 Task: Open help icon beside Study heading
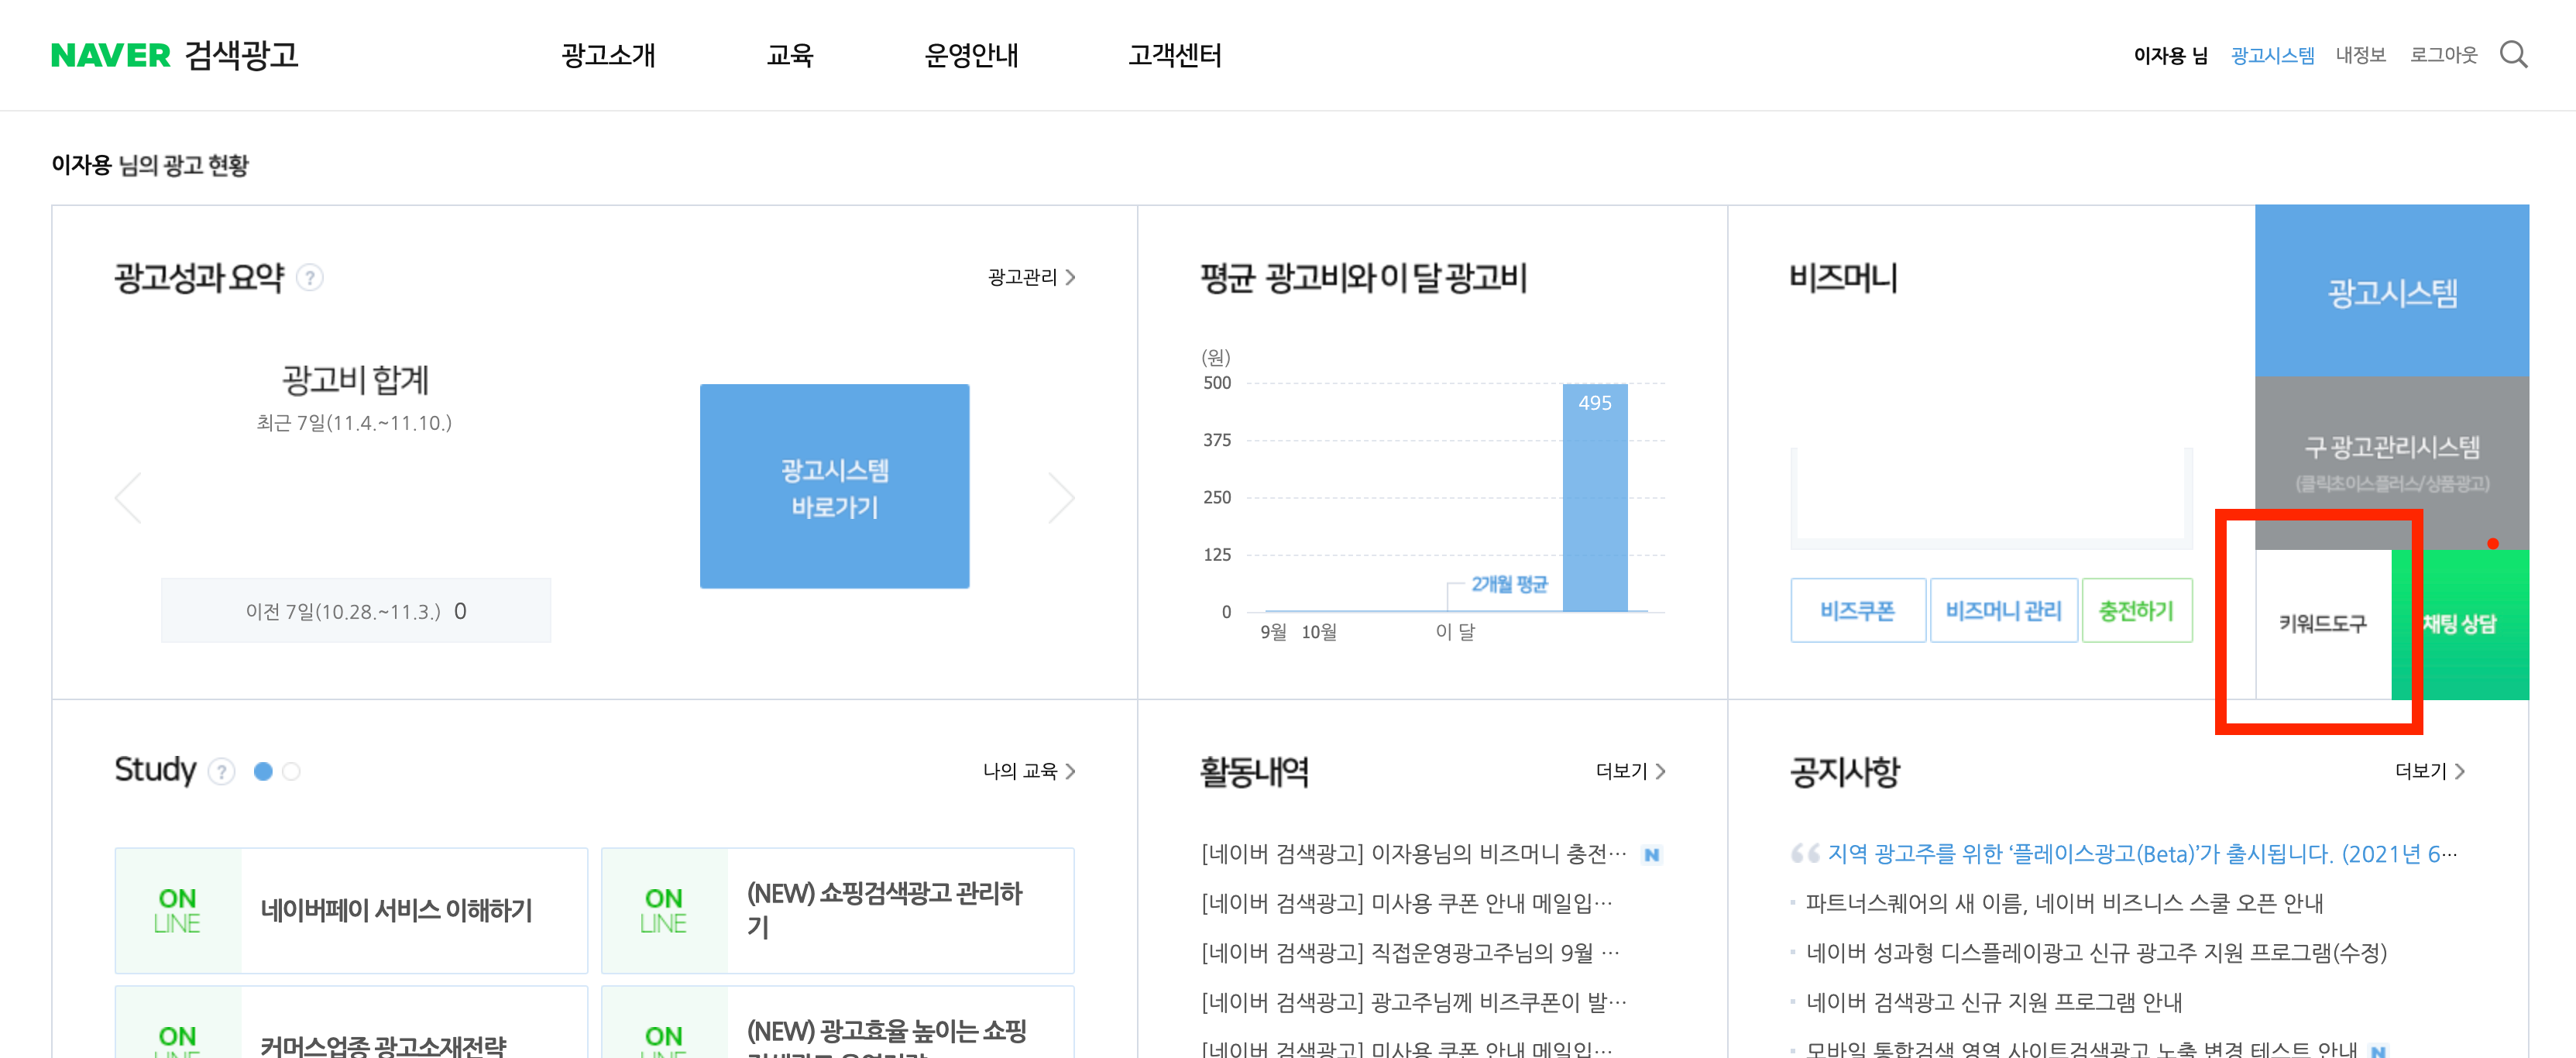(x=221, y=771)
